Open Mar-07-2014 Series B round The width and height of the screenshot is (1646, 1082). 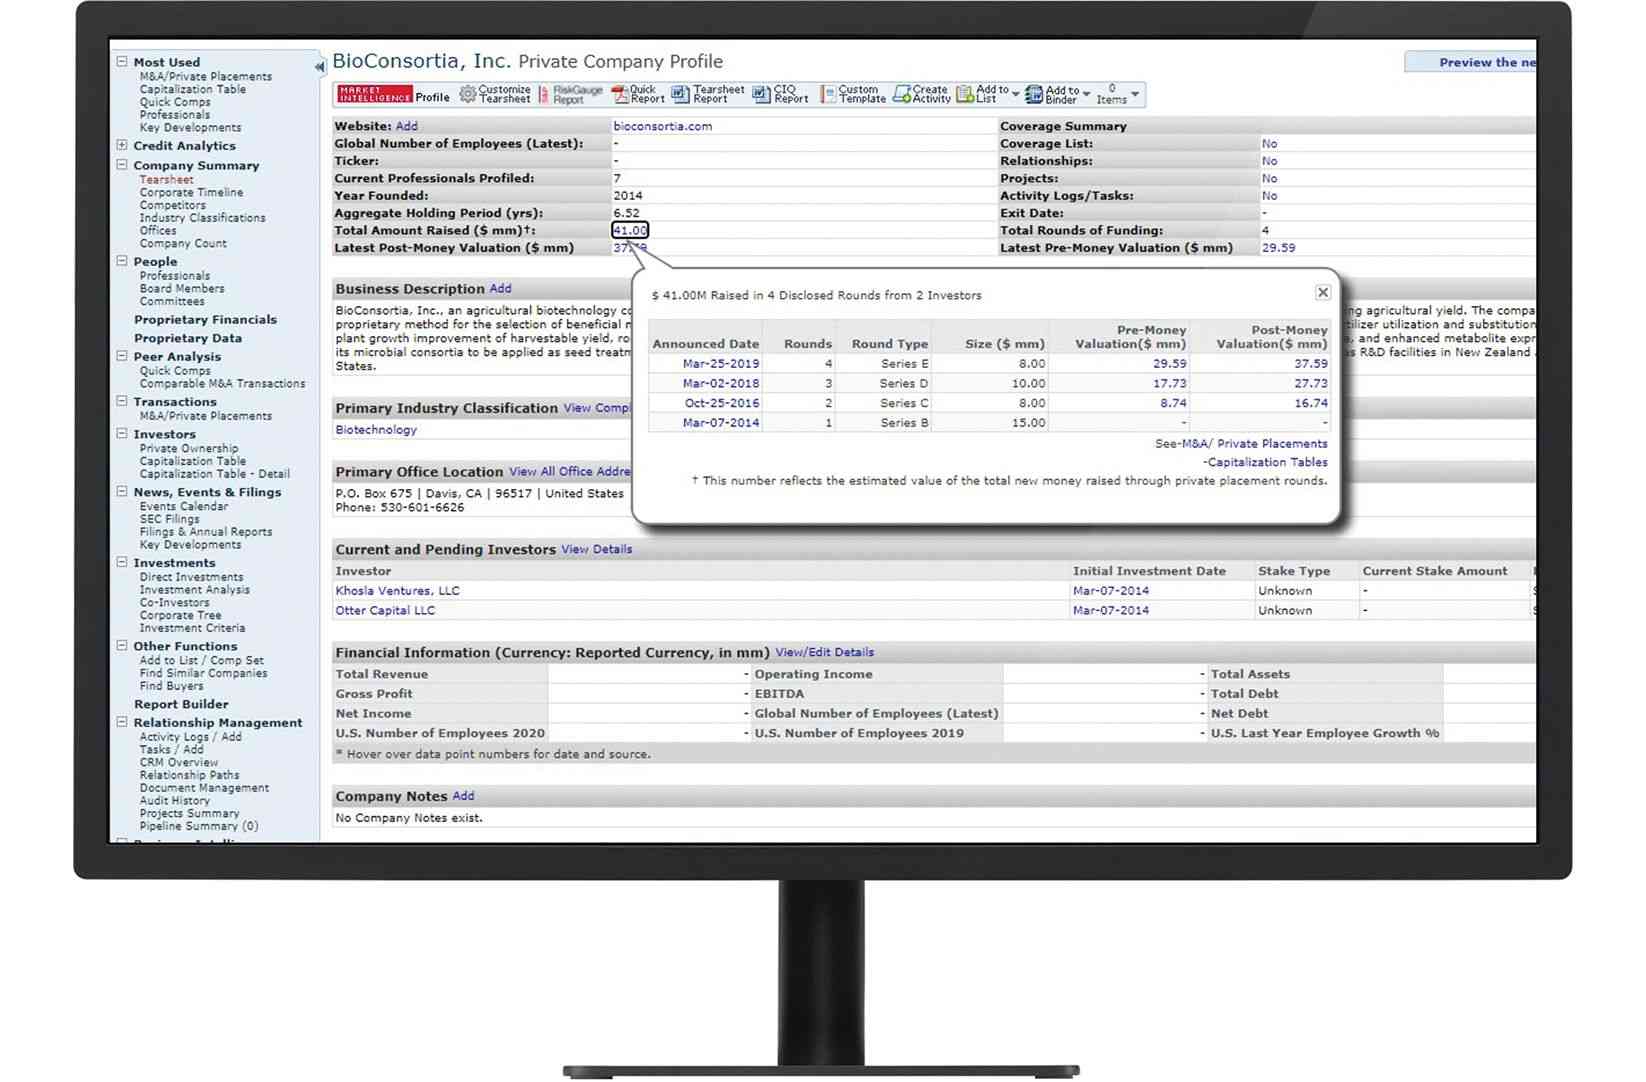click(x=720, y=423)
